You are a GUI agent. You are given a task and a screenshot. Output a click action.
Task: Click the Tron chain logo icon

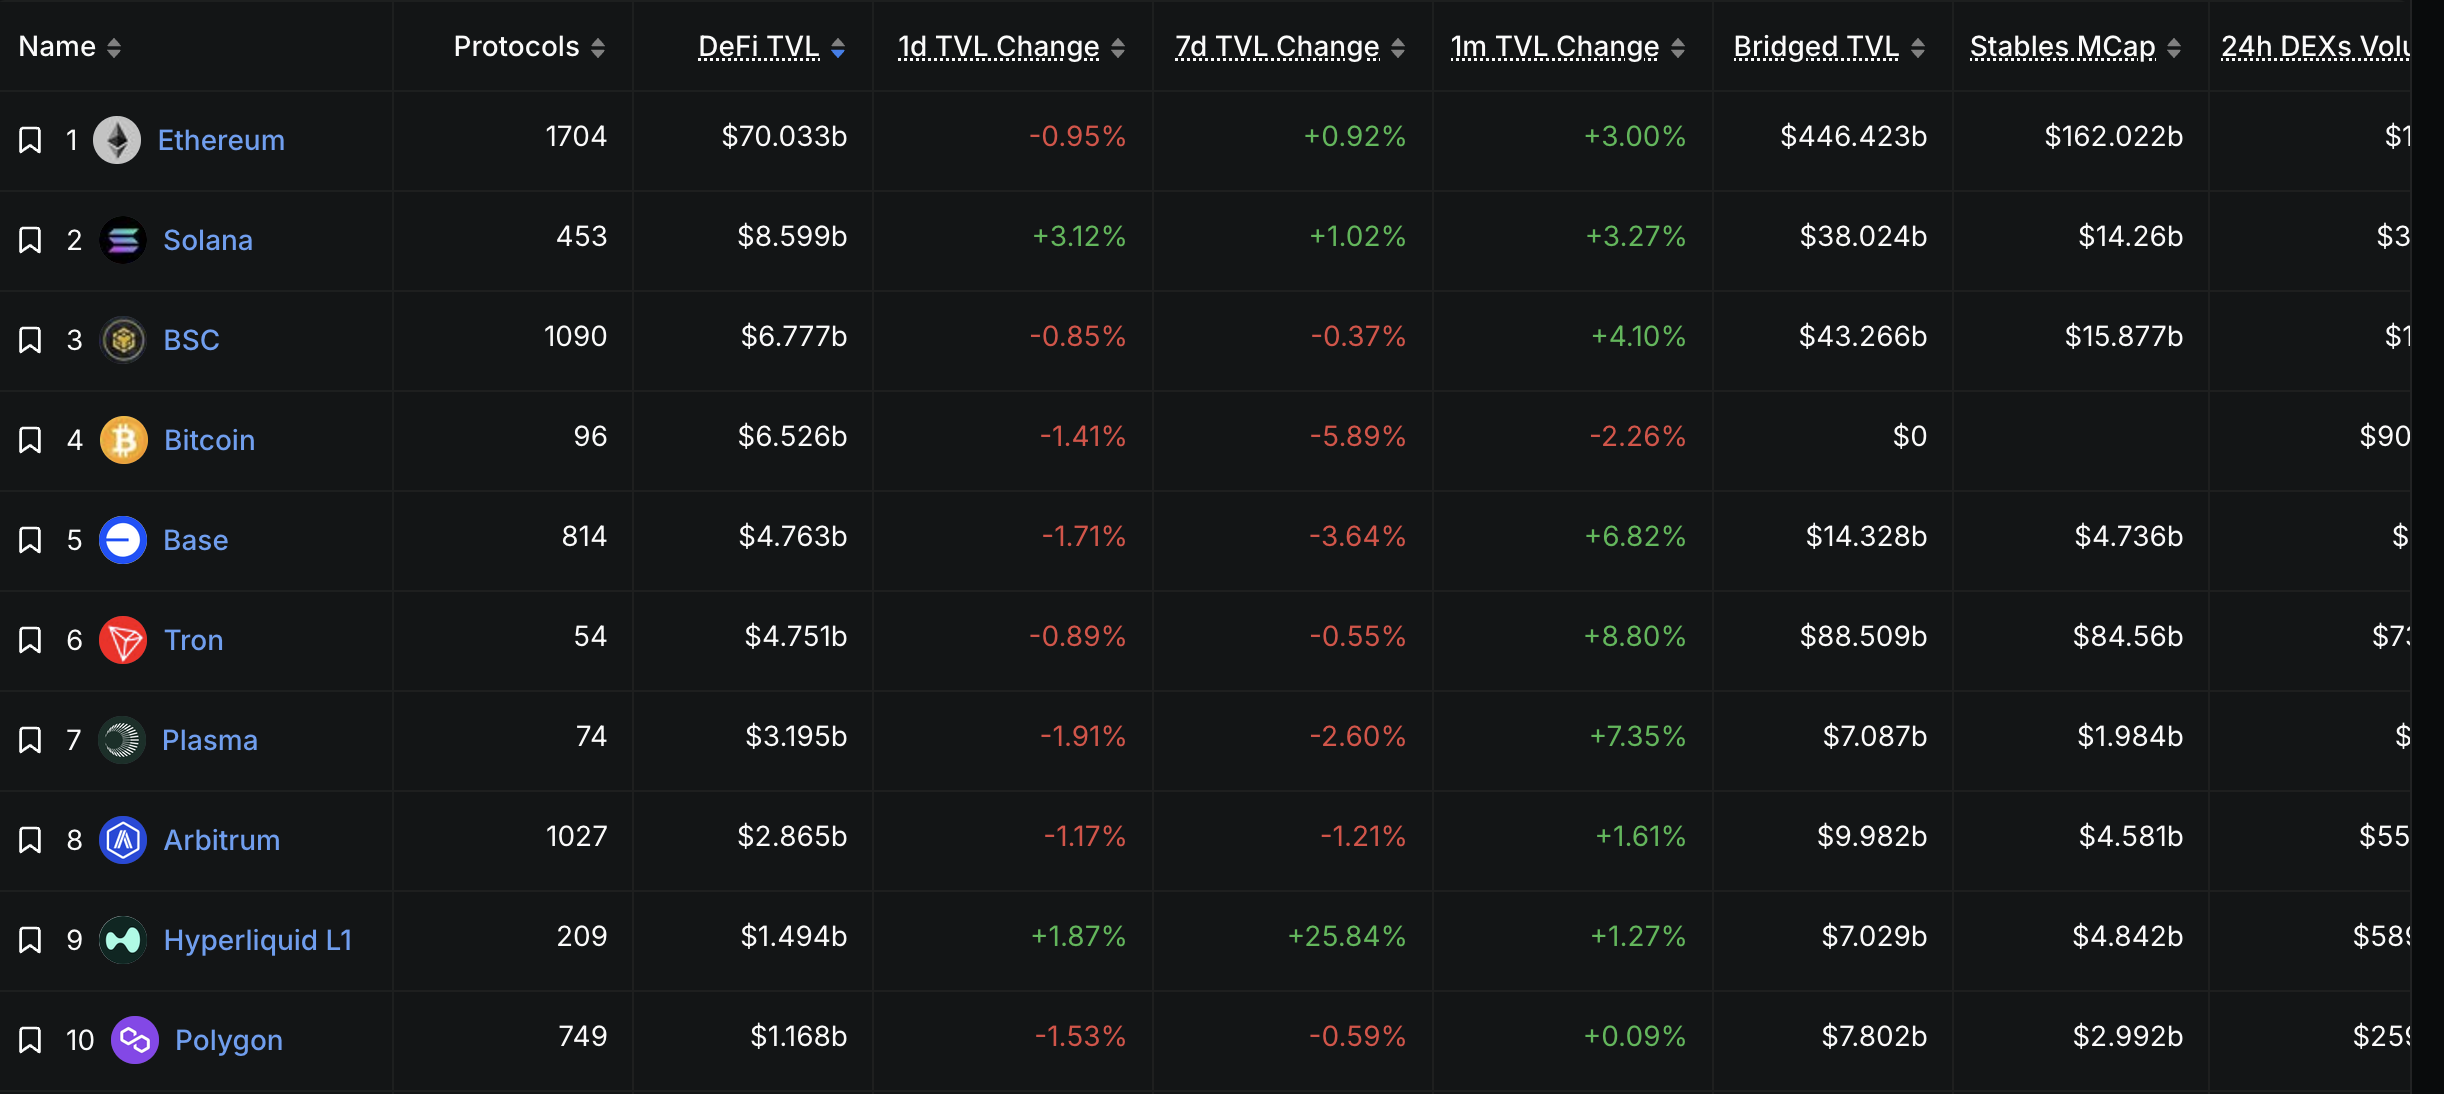click(x=123, y=640)
